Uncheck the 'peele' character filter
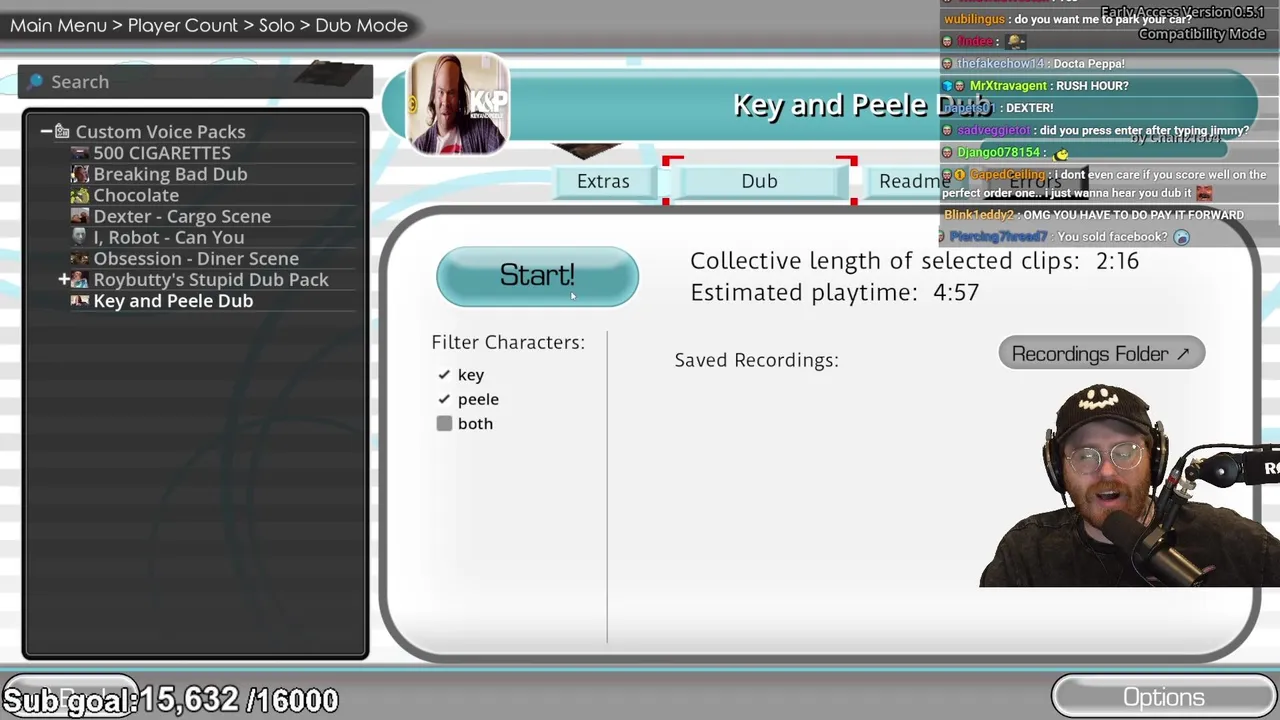1280x720 pixels. (444, 399)
